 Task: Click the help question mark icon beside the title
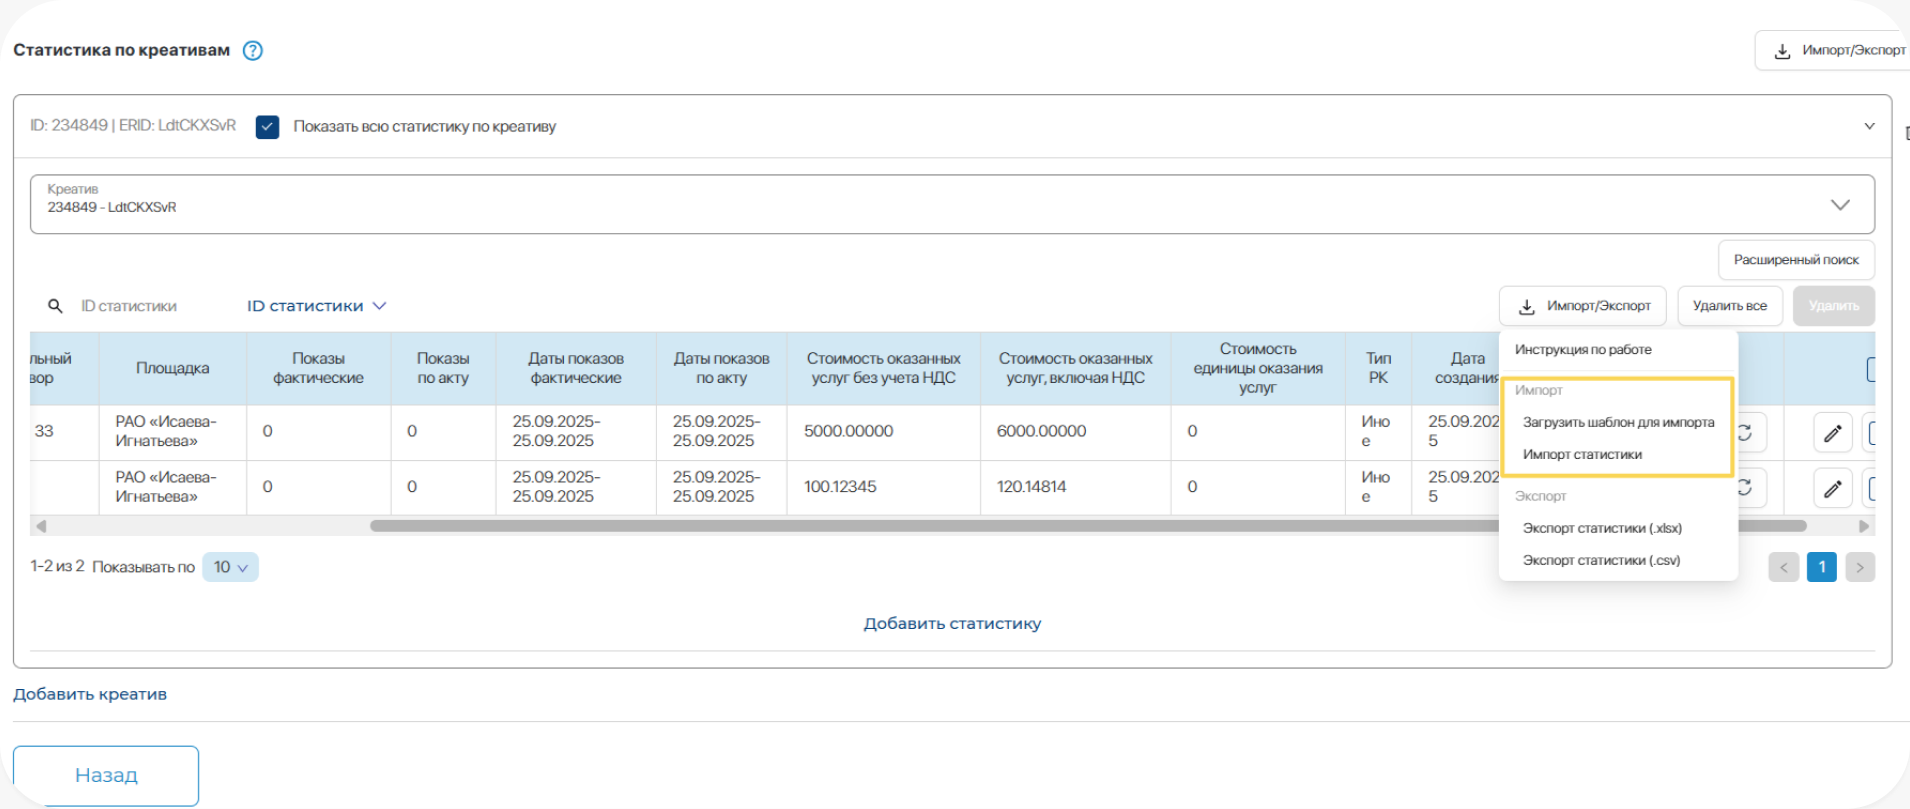click(253, 51)
